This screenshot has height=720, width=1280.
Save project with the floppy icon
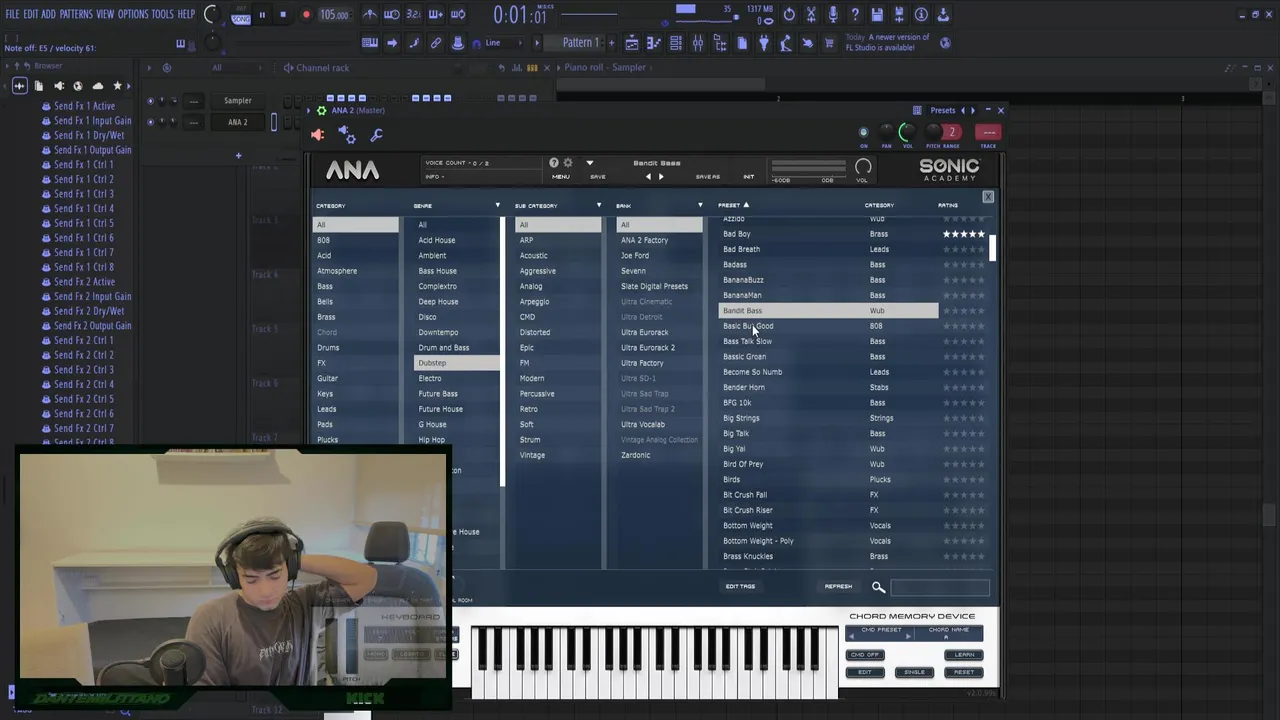(877, 15)
